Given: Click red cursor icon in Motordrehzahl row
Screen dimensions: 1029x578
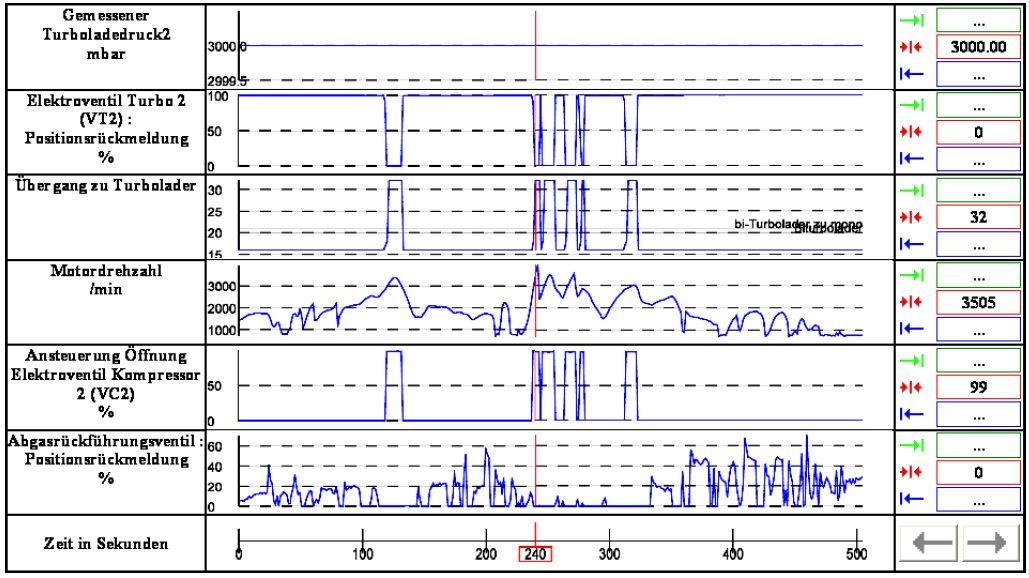Looking at the screenshot, I should pos(912,302).
